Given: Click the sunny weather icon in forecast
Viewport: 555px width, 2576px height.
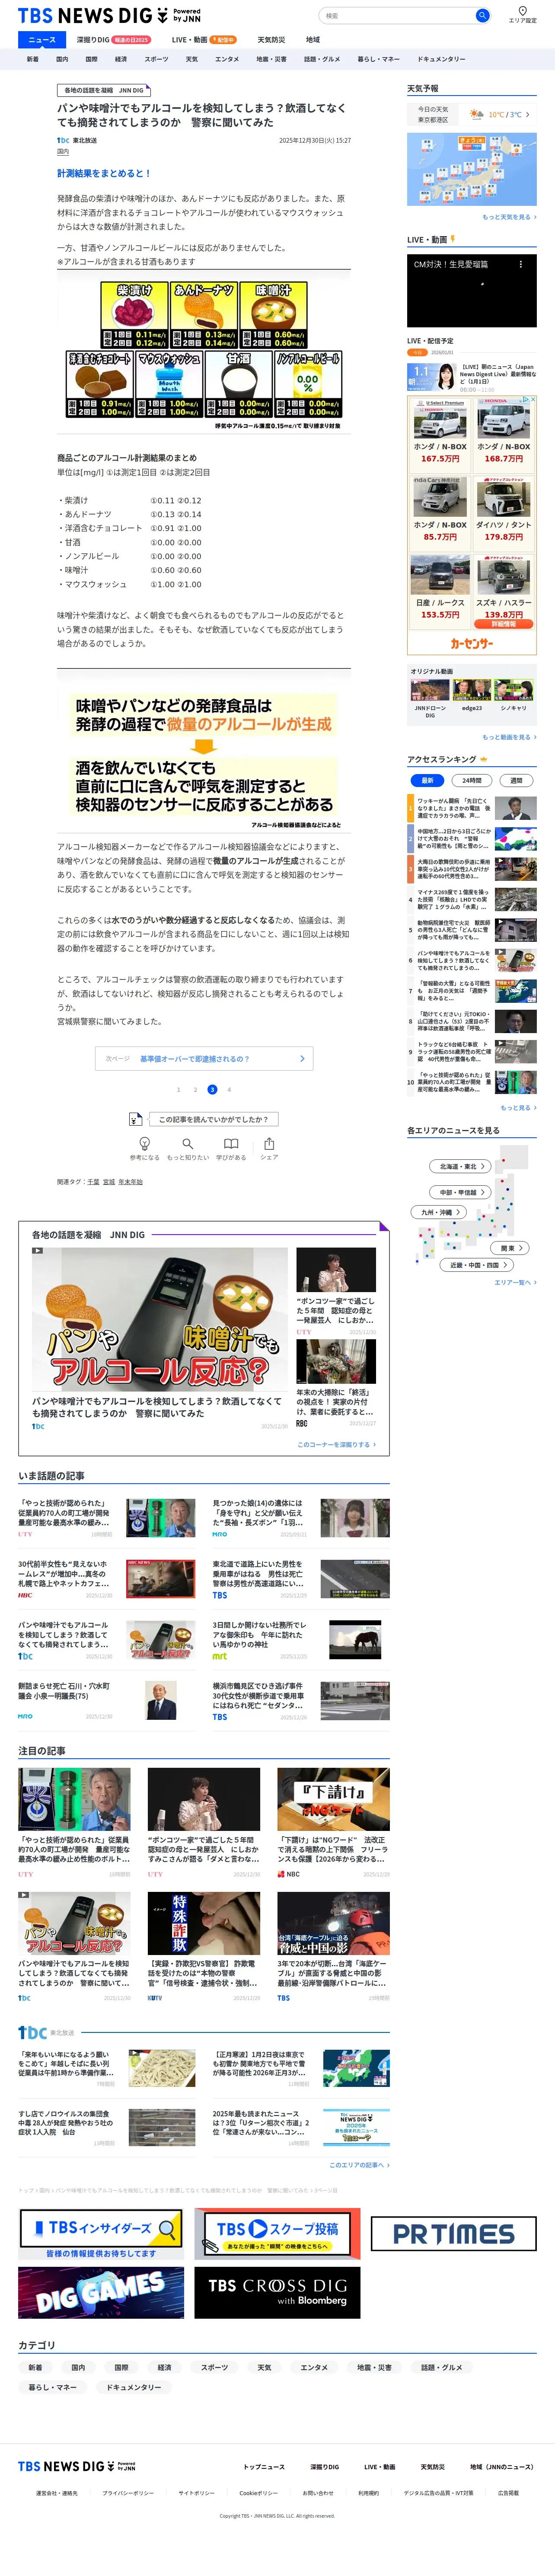Looking at the screenshot, I should [x=477, y=115].
